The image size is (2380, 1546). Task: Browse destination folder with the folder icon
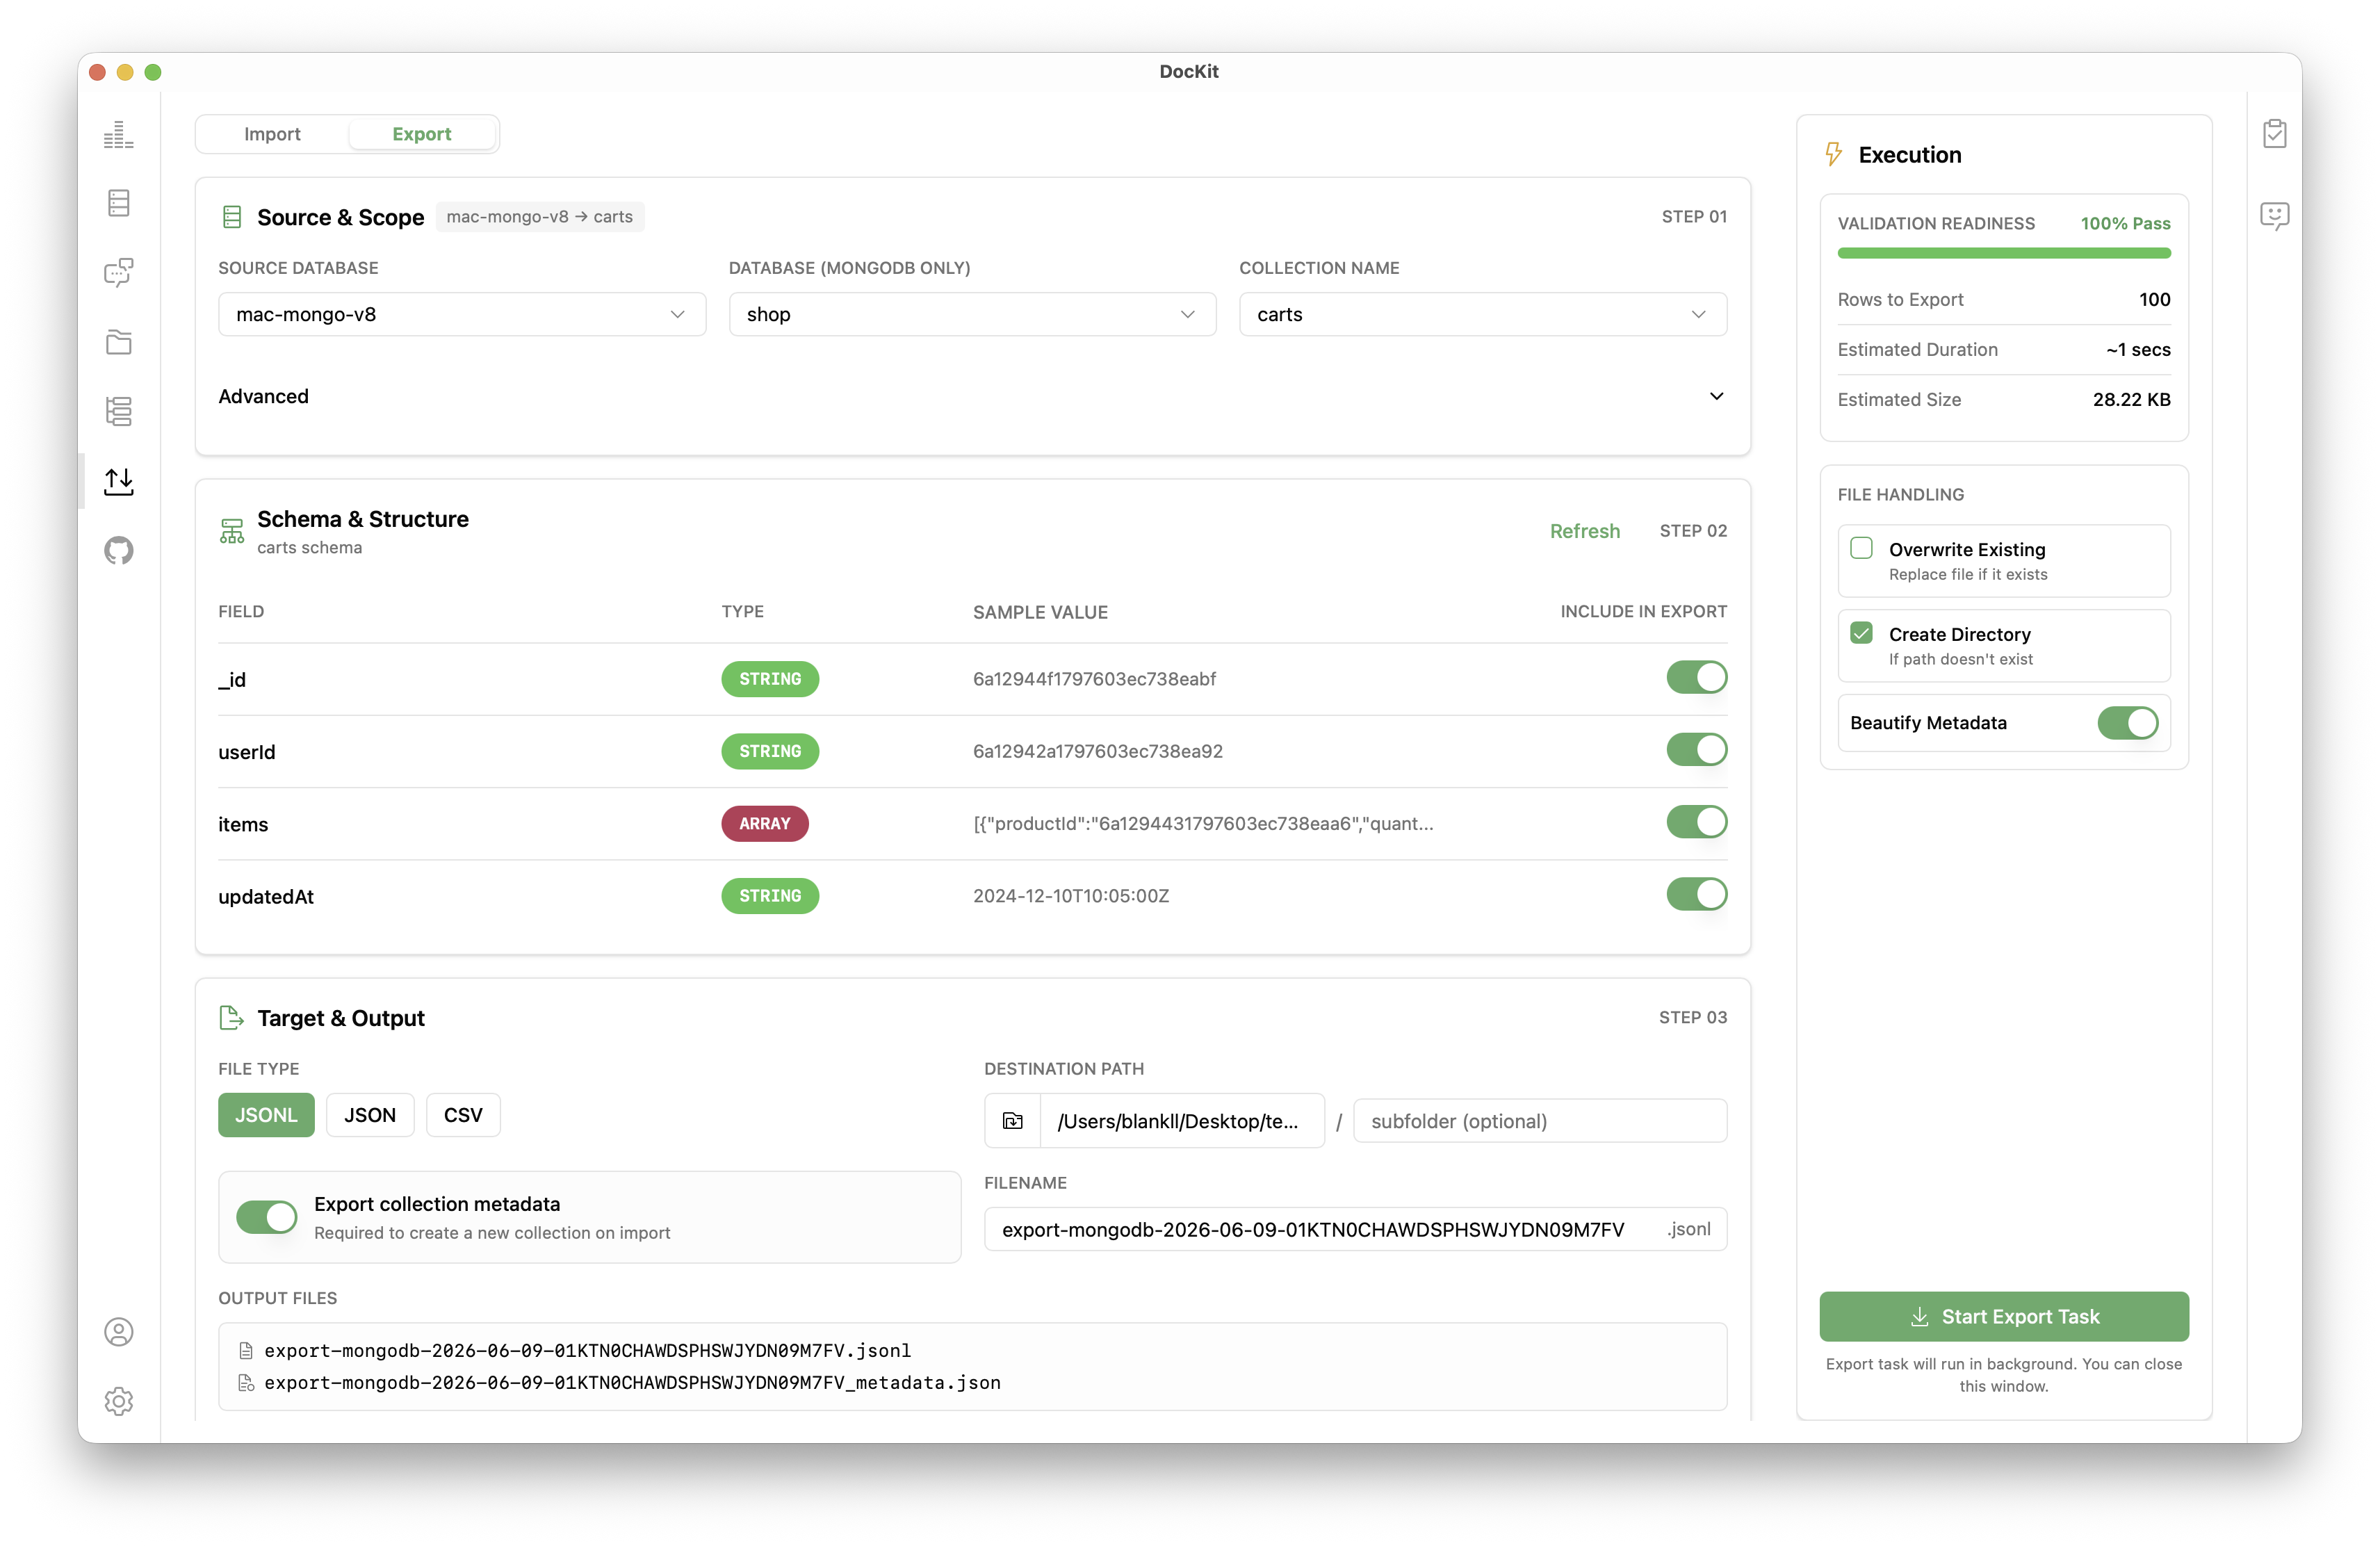click(1012, 1121)
